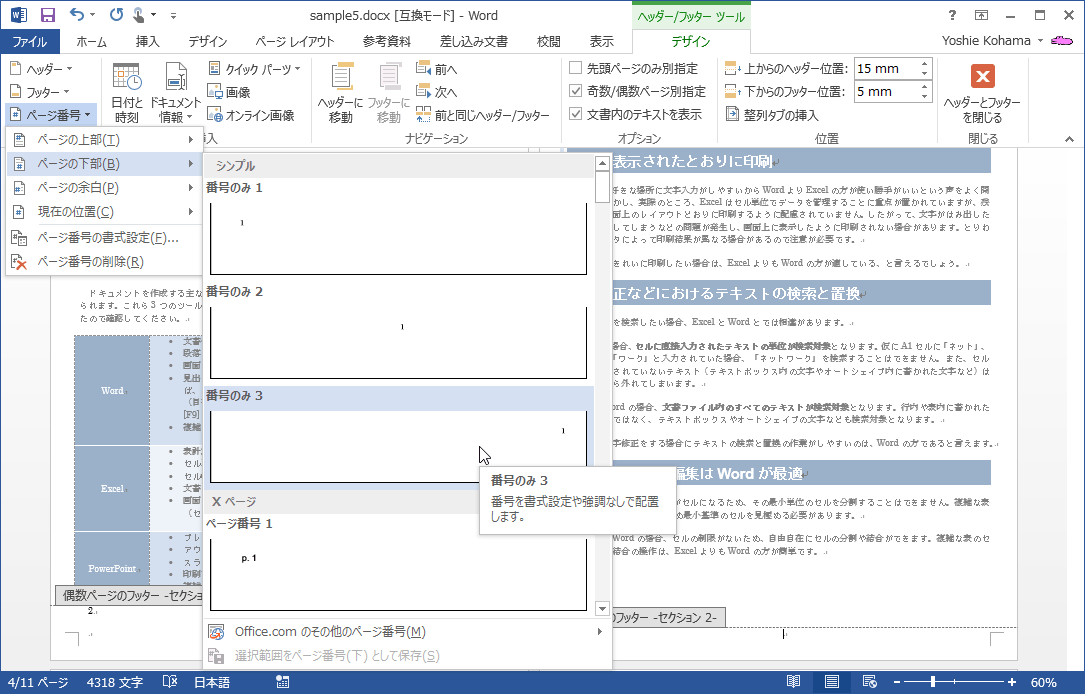Customize quick access toolbar dropdown arrow

click(173, 15)
